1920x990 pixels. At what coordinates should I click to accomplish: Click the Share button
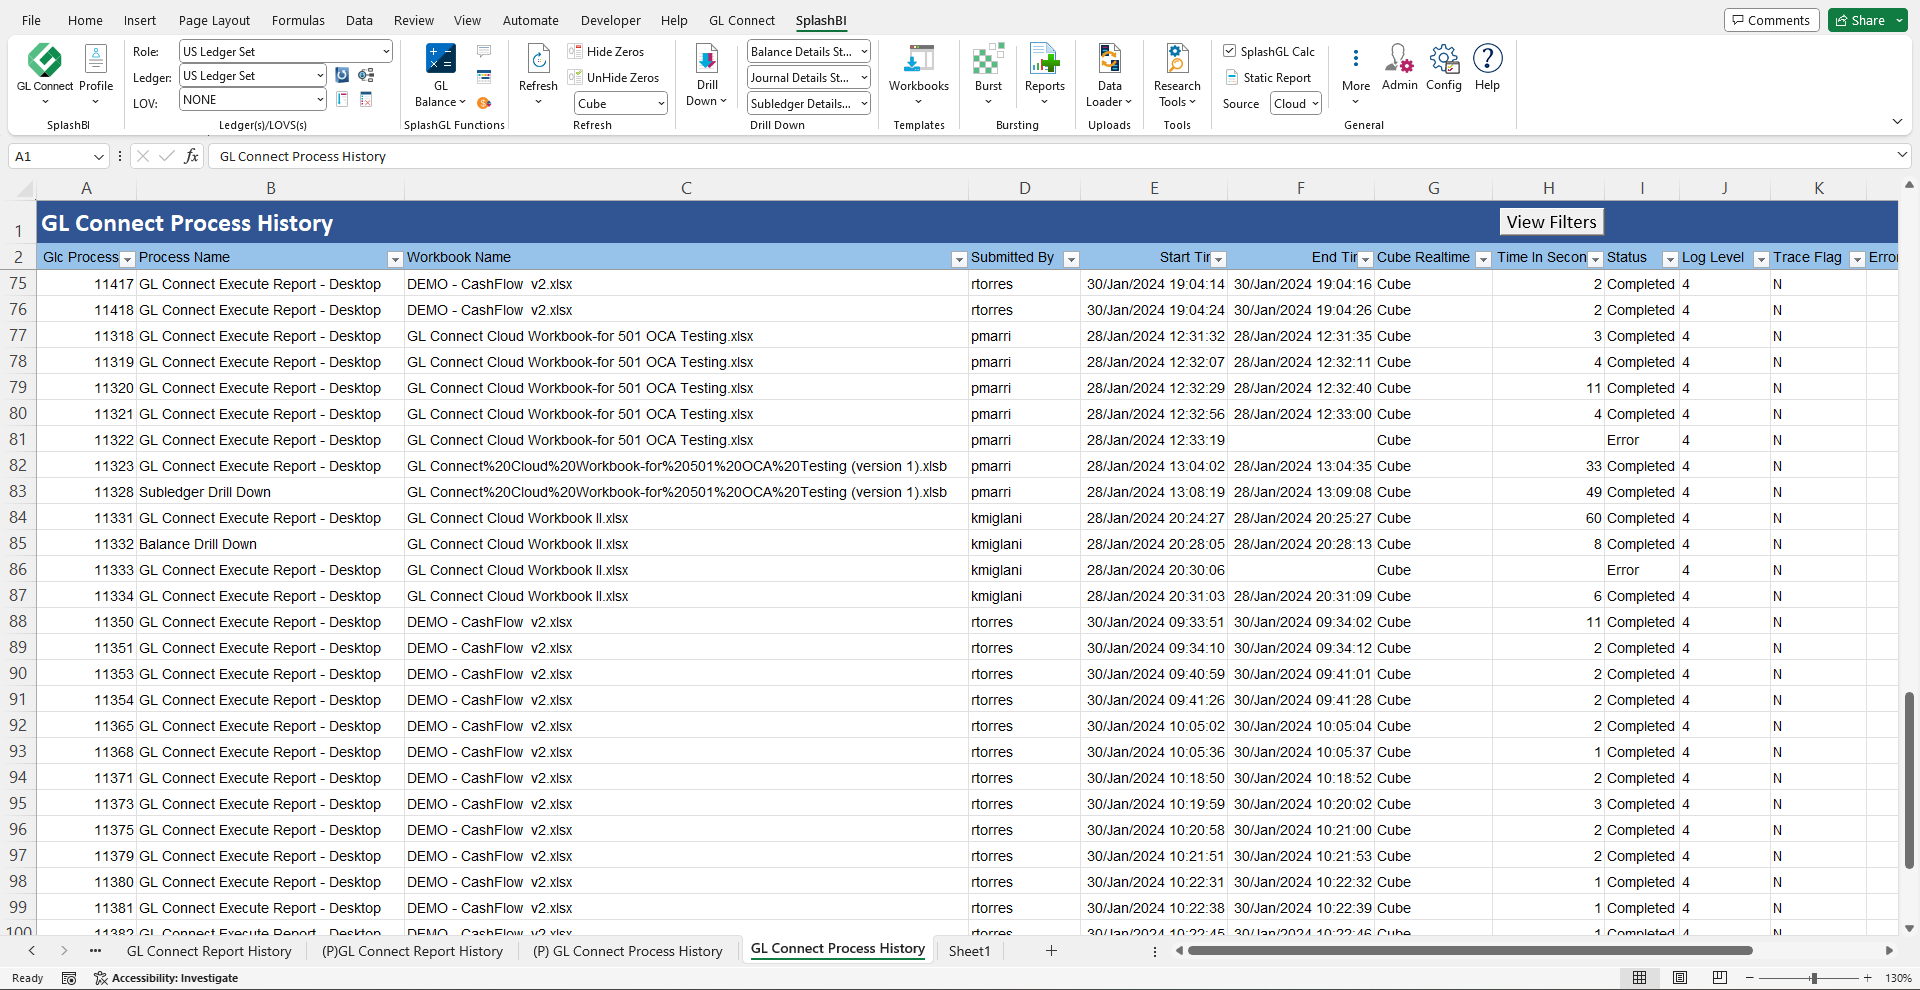tap(1860, 20)
